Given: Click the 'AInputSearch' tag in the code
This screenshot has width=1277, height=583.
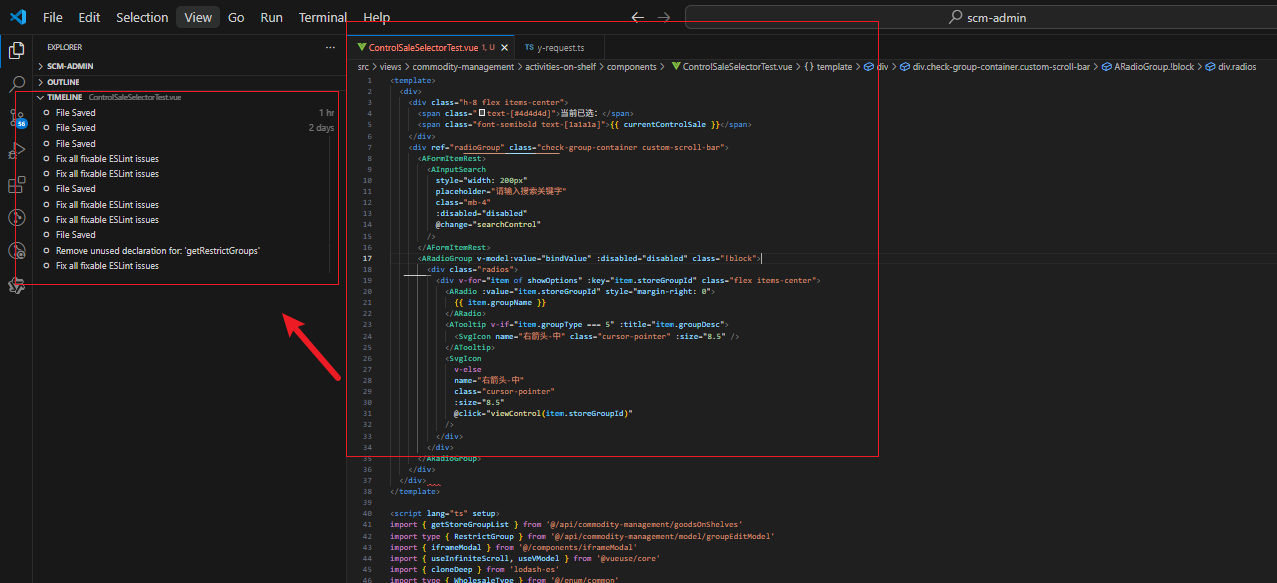Looking at the screenshot, I should (460, 169).
